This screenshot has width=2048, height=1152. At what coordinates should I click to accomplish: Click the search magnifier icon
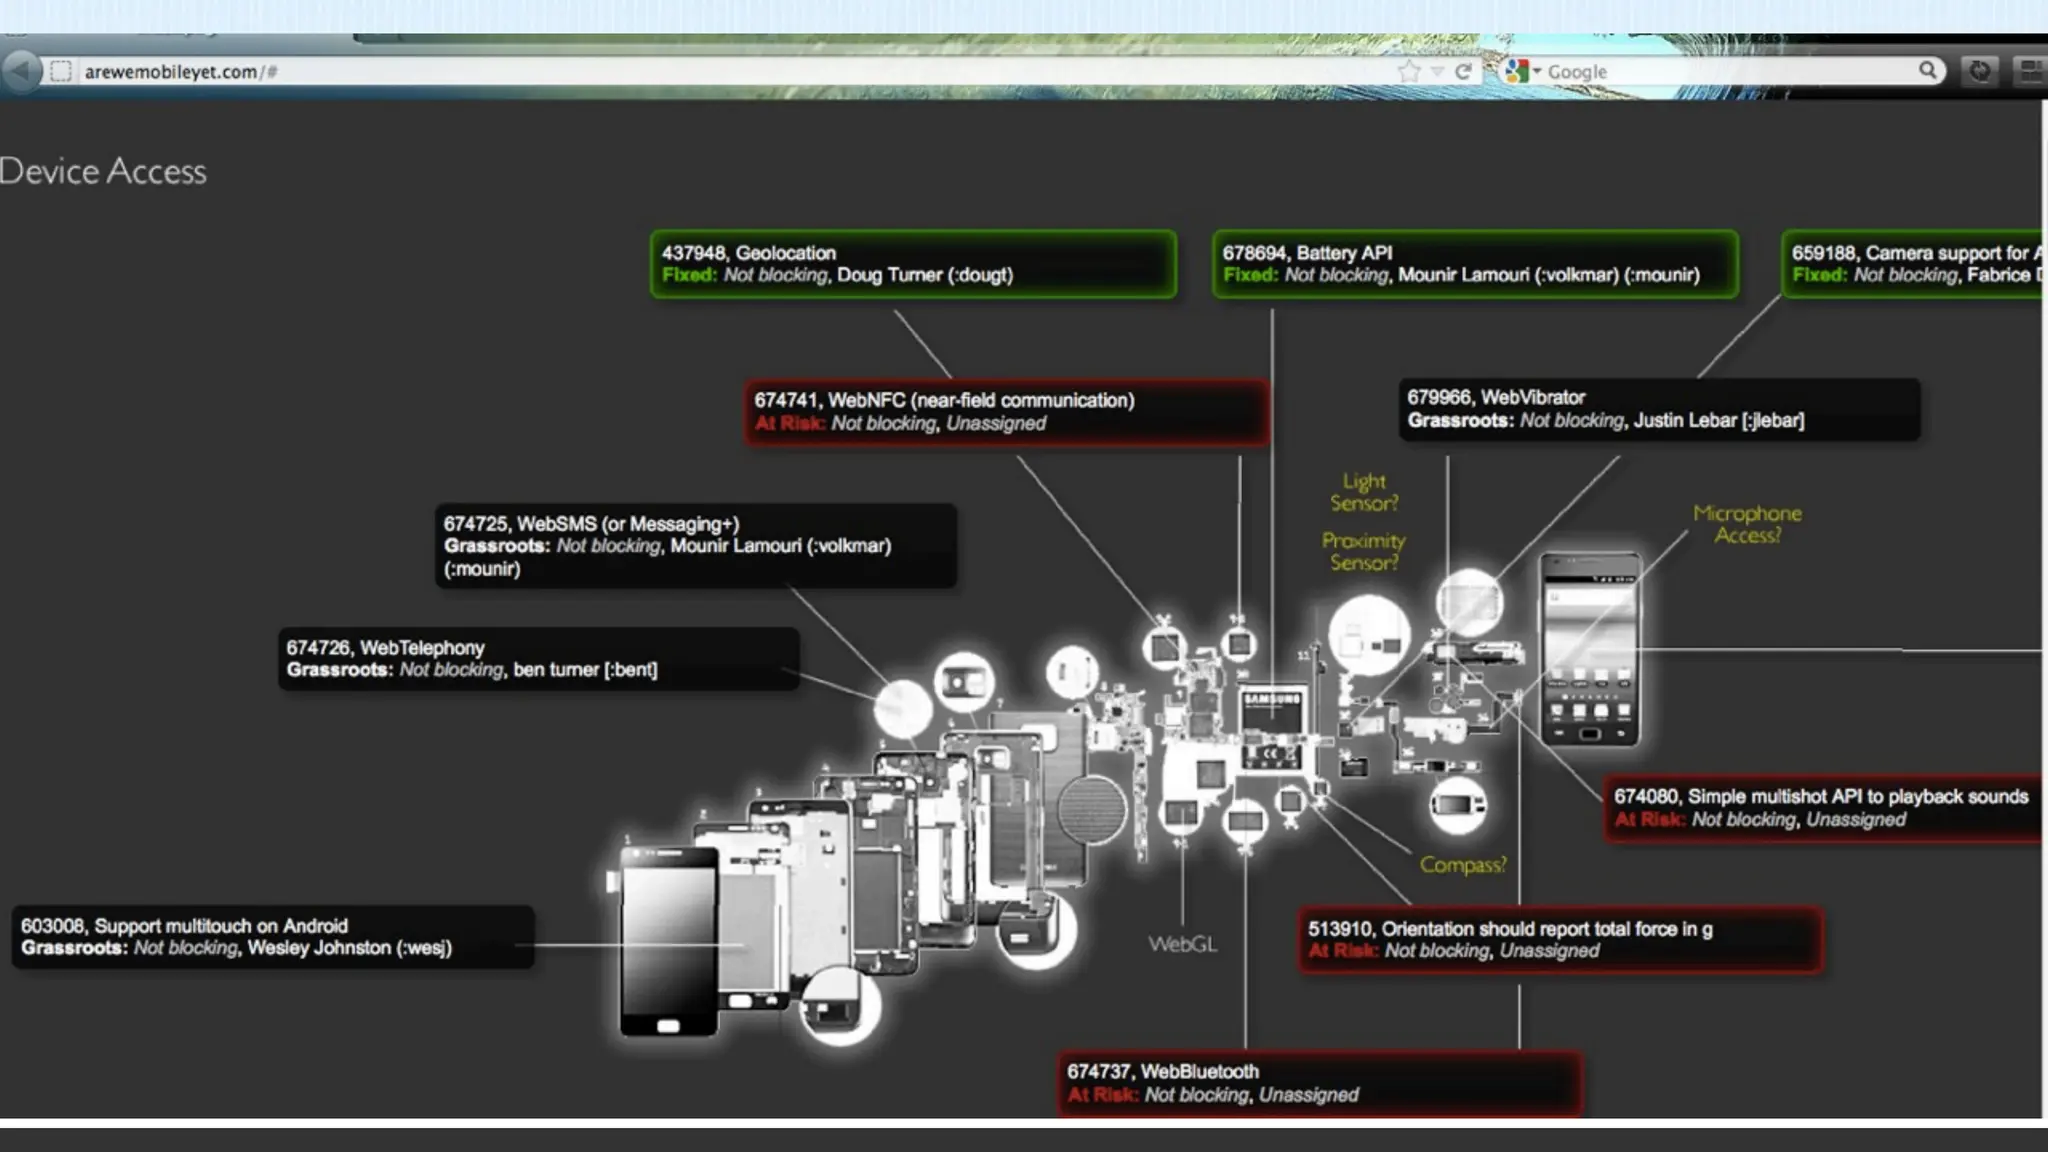point(1927,70)
